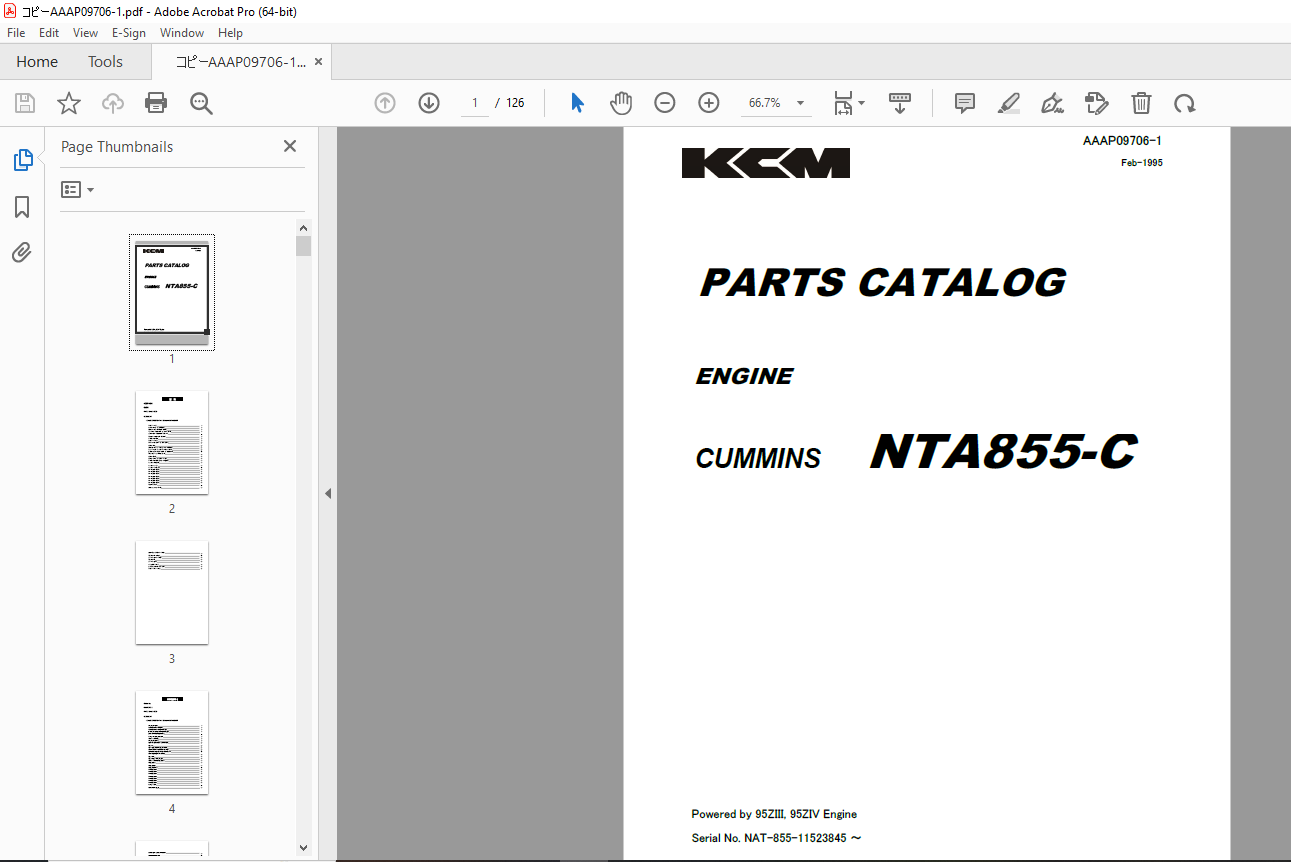This screenshot has height=862, width=1291.
Task: Click the 'Powered by 95ZIII, 95ZIV Engine' line
Action: (x=774, y=814)
